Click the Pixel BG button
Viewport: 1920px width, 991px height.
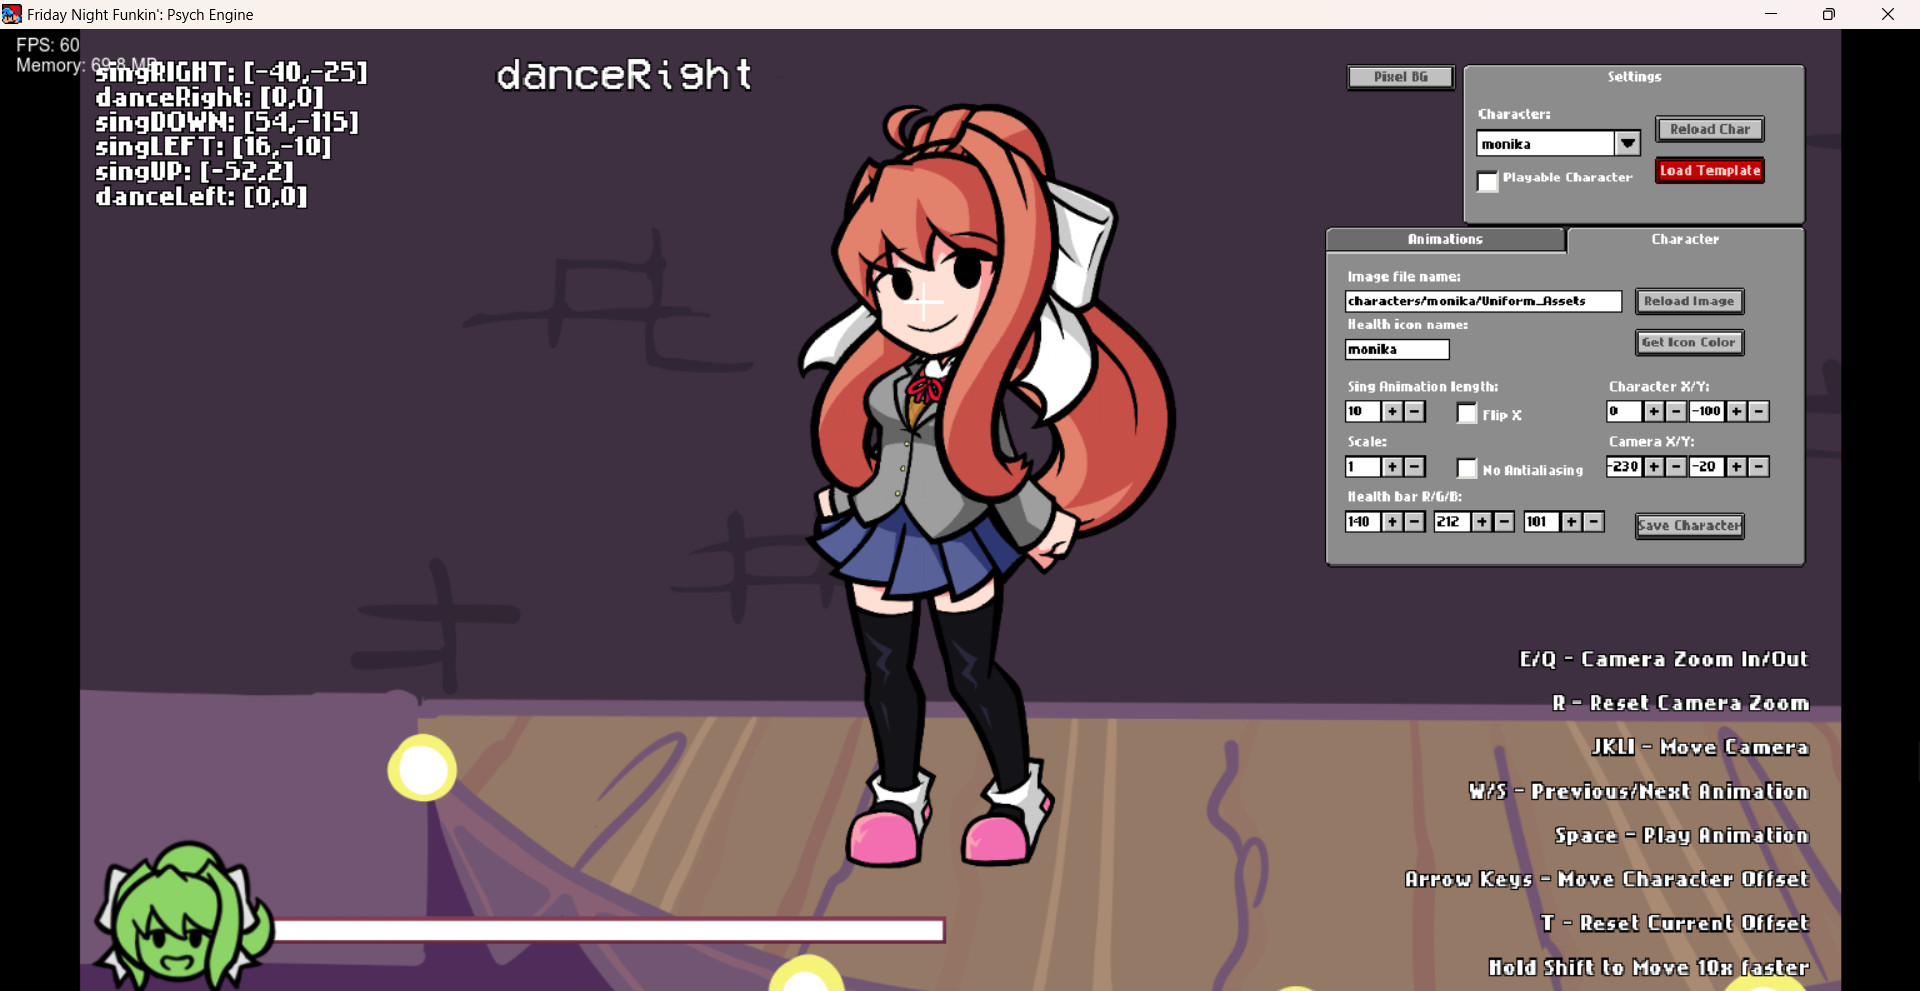coord(1400,77)
